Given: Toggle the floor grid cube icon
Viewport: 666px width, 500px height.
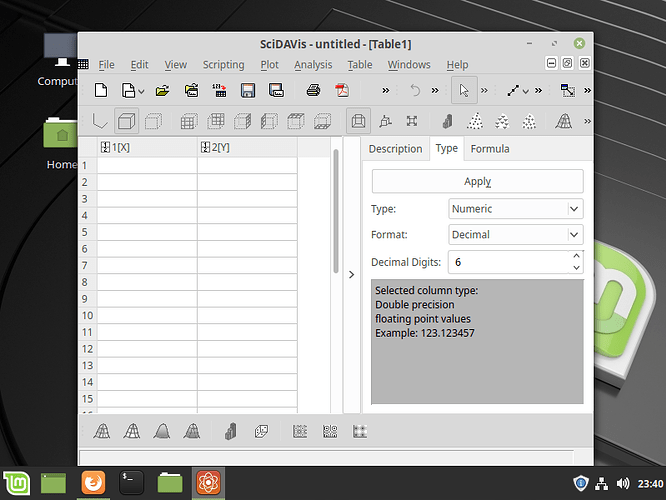Looking at the screenshot, I should (323, 121).
